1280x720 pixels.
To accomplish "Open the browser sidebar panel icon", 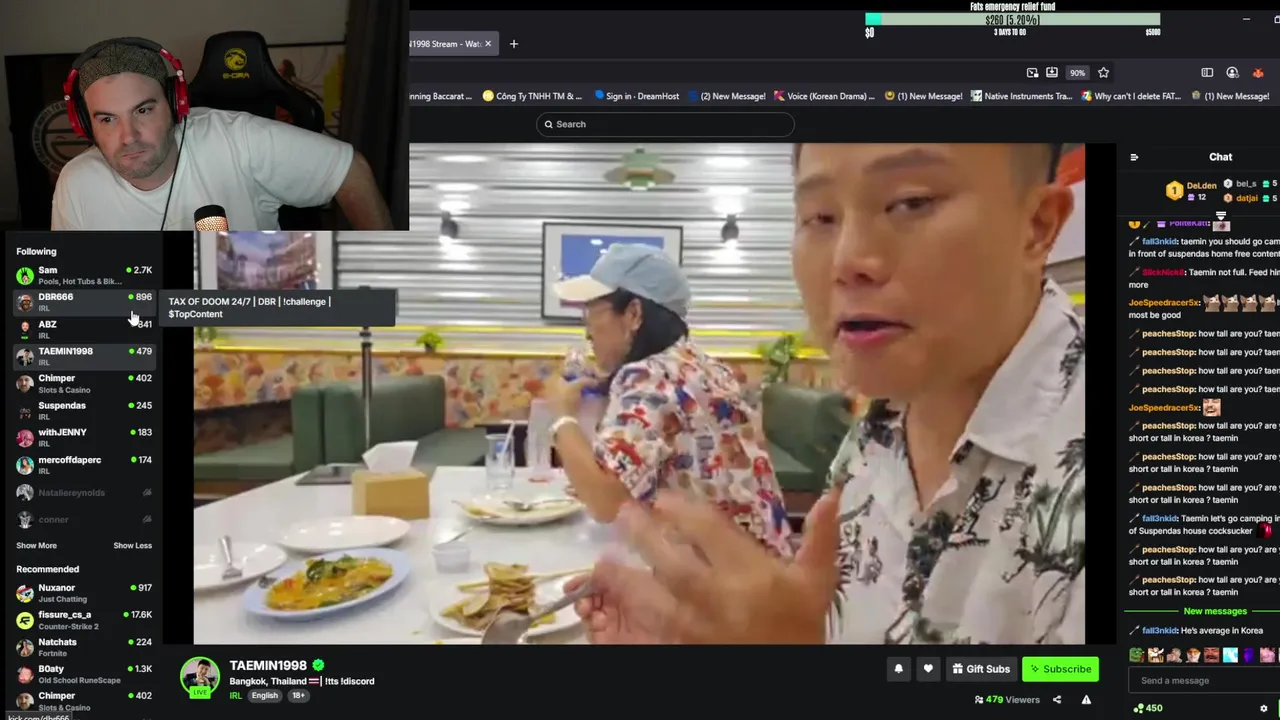I will (x=1207, y=72).
